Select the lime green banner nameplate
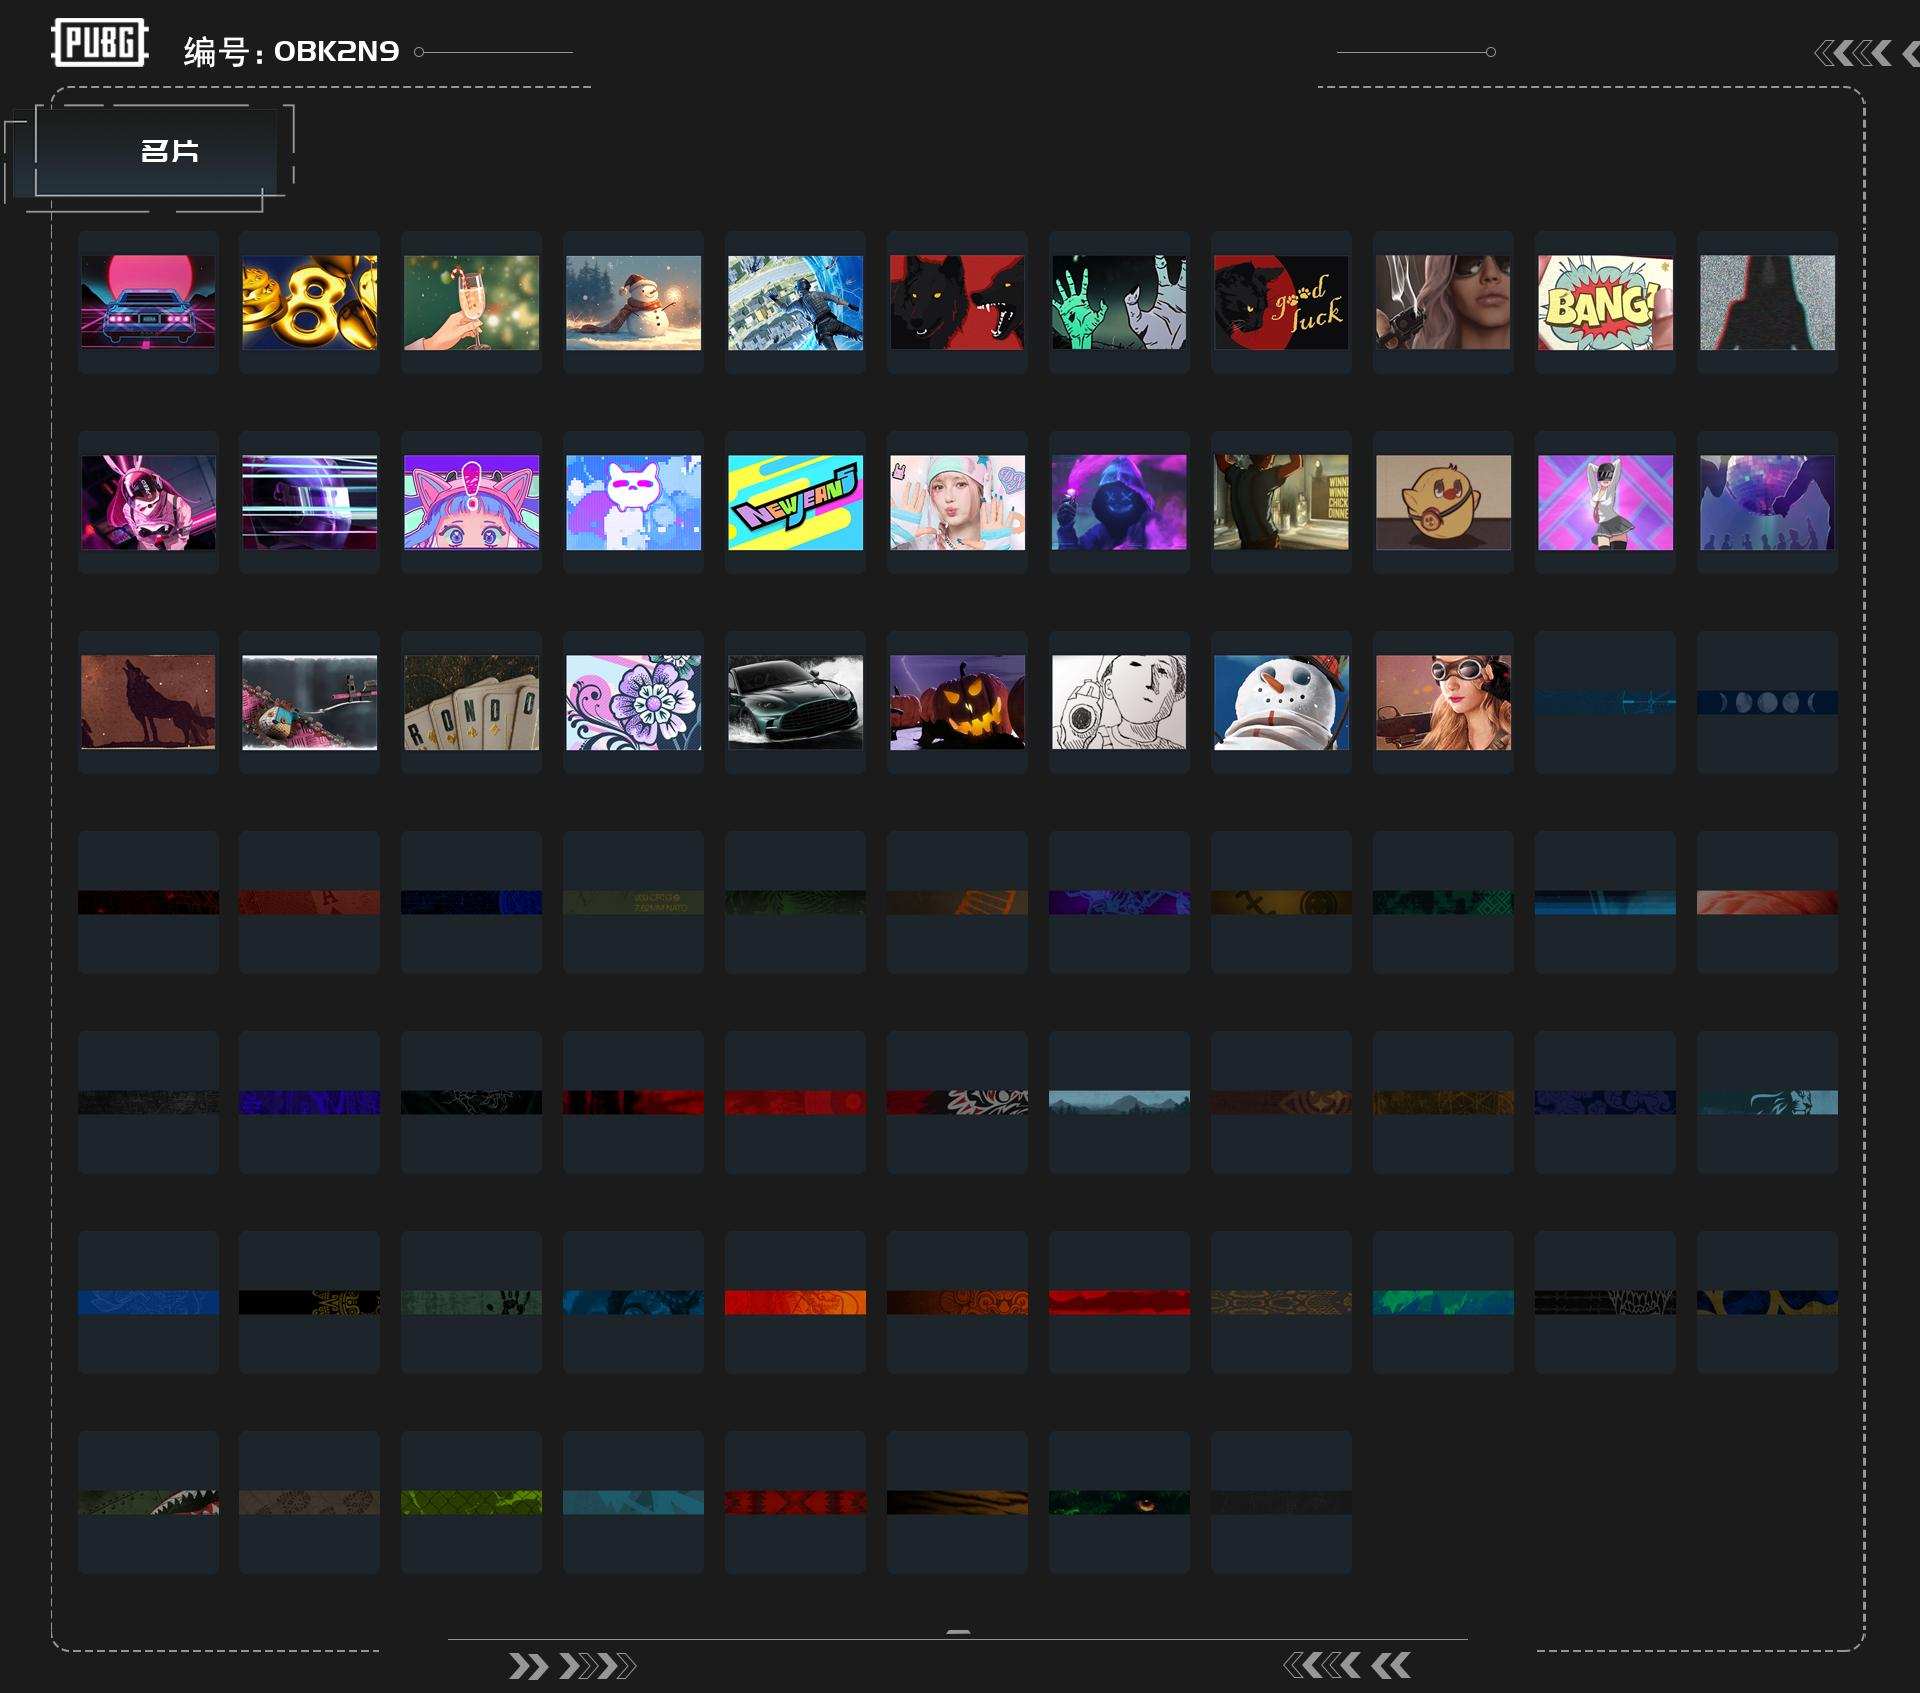 pos(472,1502)
